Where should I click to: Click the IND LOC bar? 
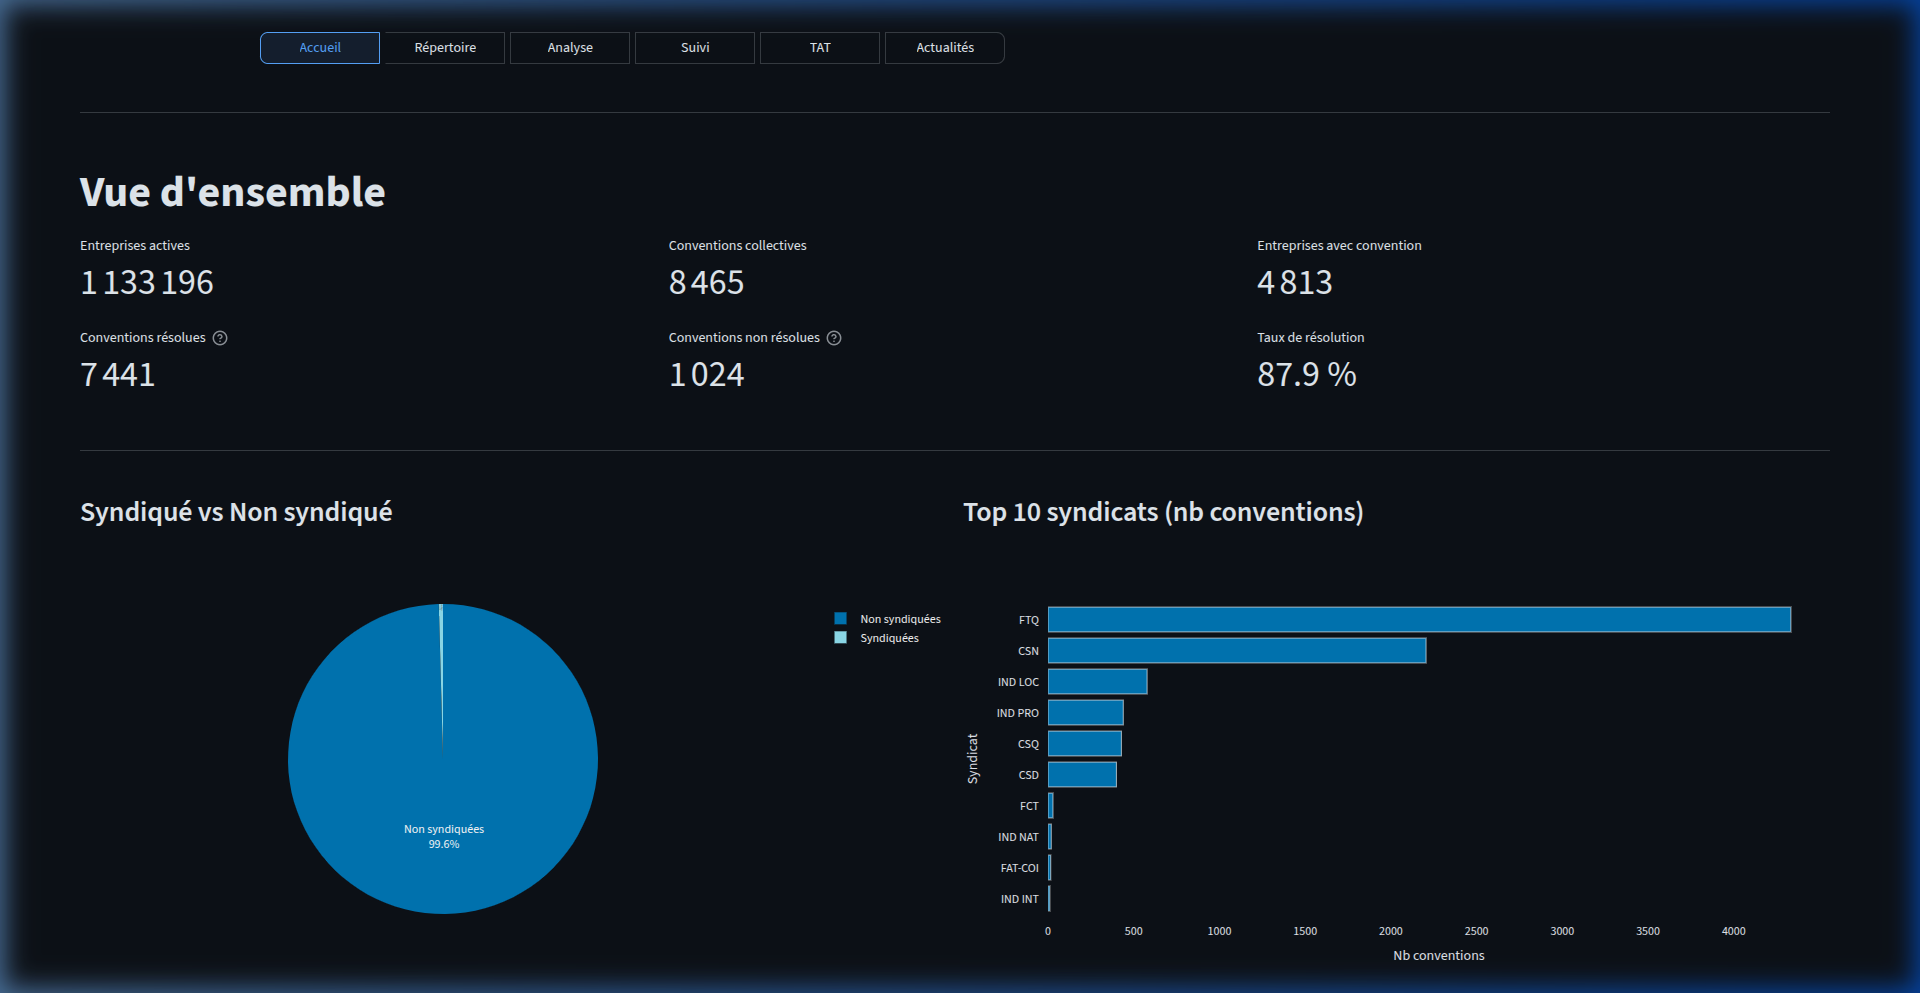1097,682
